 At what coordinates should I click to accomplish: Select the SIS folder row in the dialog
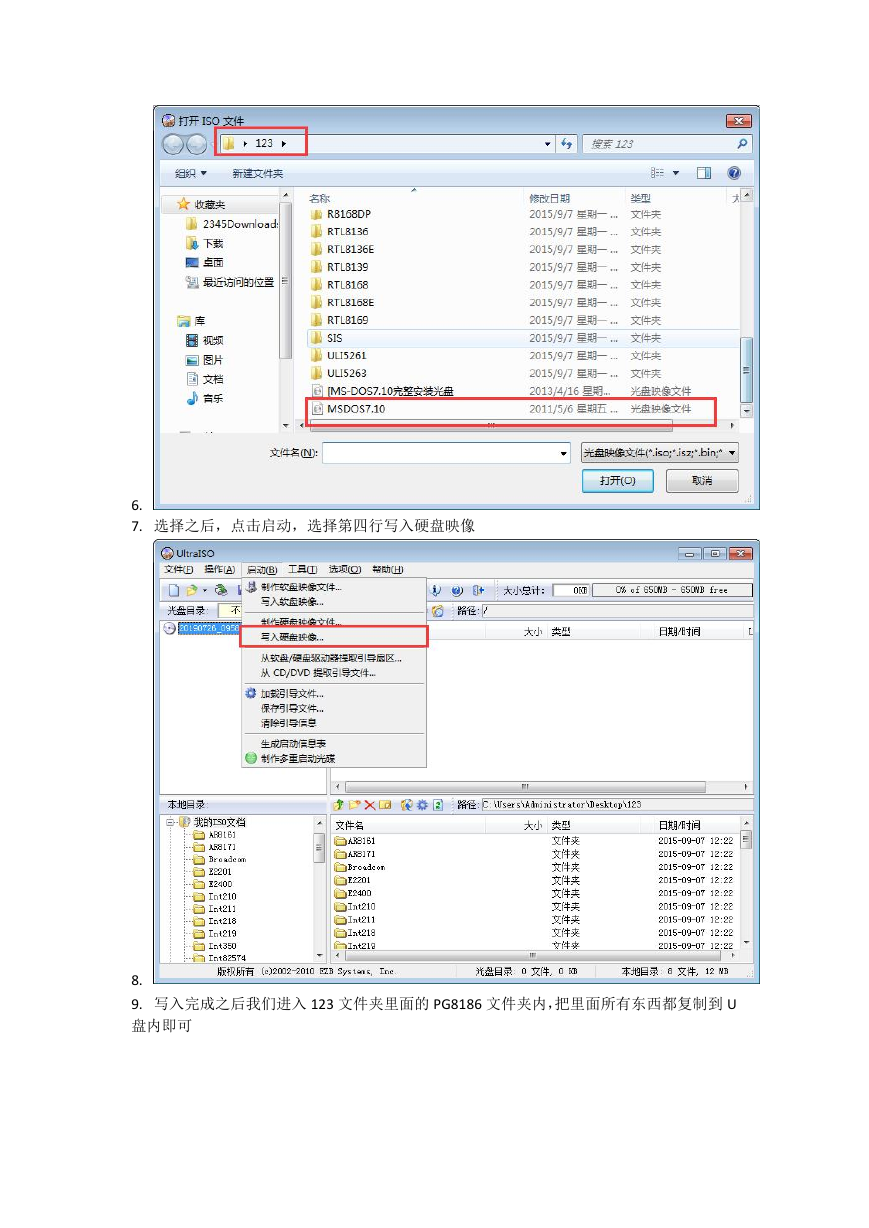524,338
